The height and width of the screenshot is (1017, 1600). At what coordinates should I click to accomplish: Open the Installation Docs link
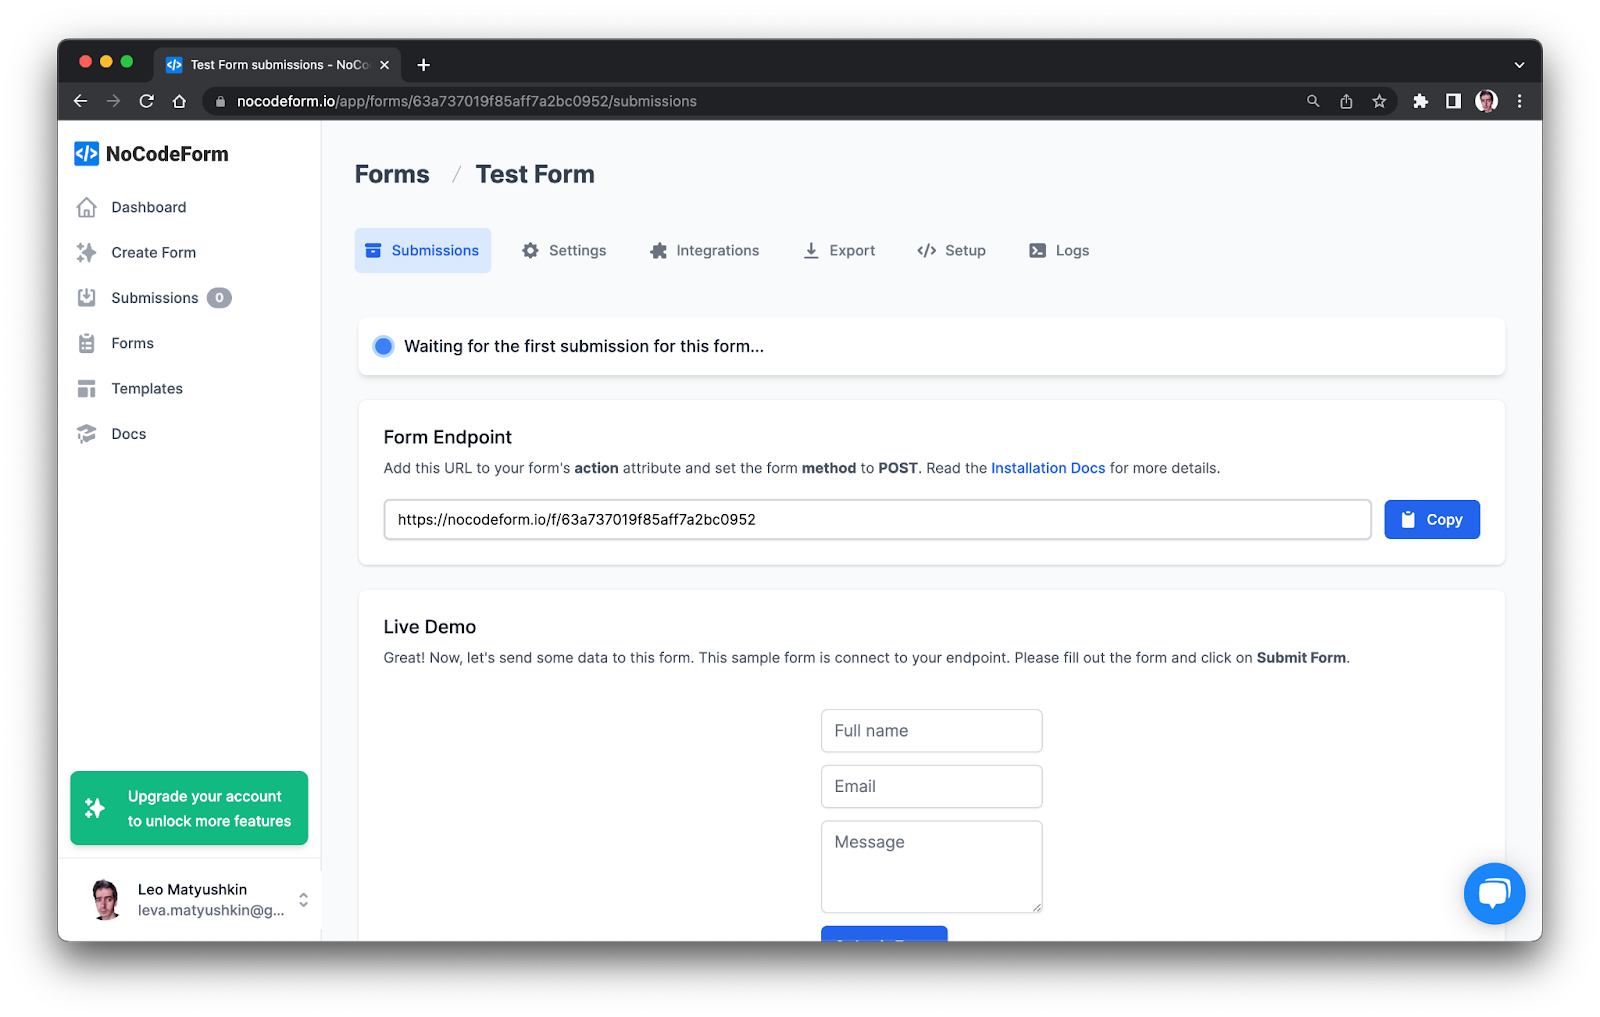click(x=1048, y=468)
